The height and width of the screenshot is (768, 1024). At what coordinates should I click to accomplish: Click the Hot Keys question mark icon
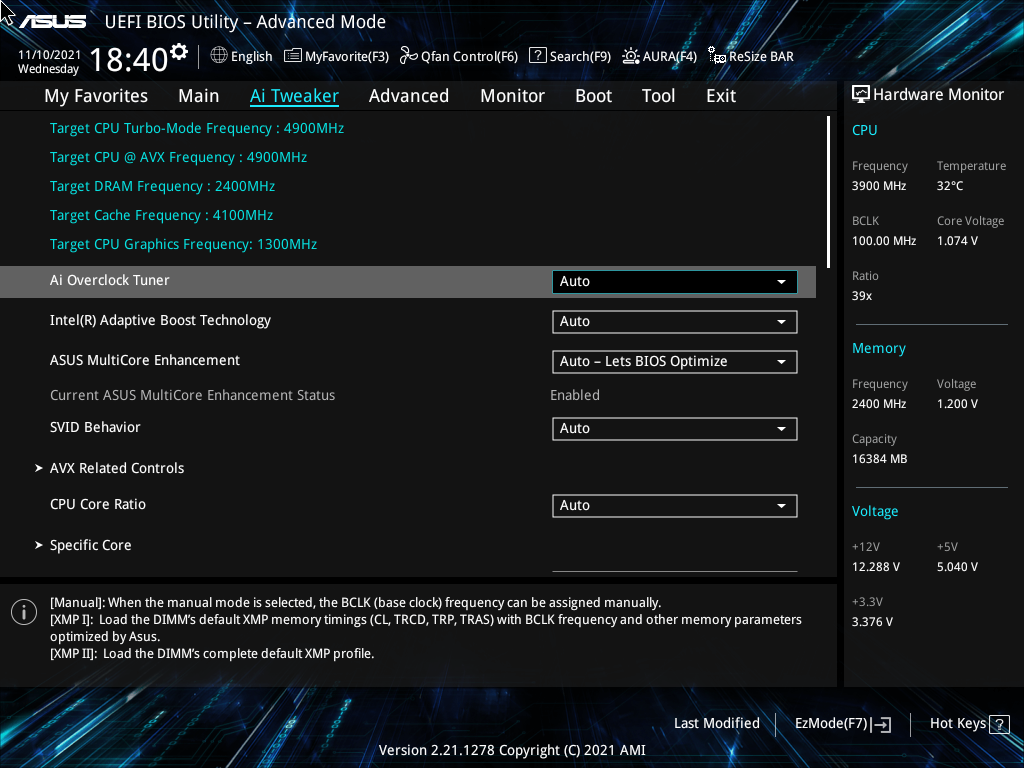coord(999,724)
